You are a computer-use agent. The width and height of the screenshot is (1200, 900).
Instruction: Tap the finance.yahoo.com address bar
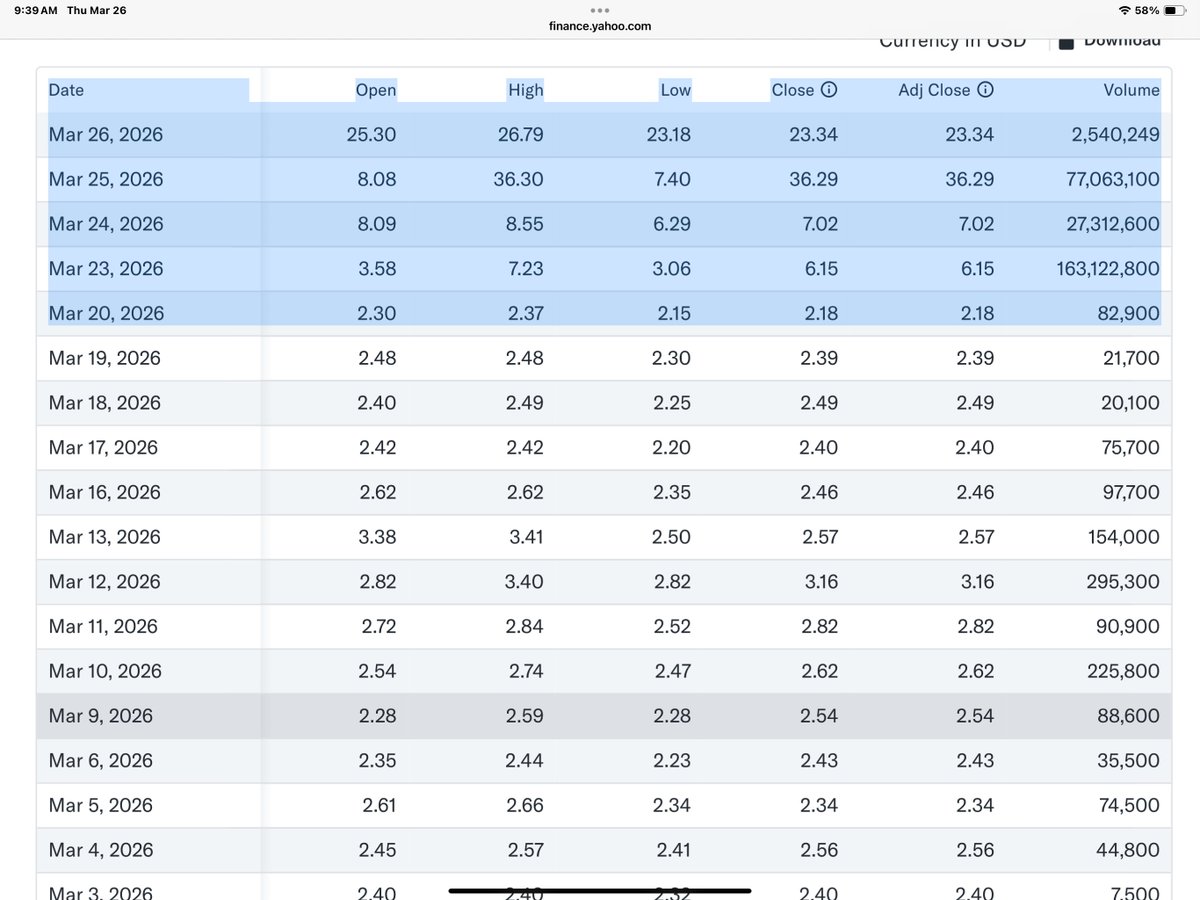[x=600, y=26]
